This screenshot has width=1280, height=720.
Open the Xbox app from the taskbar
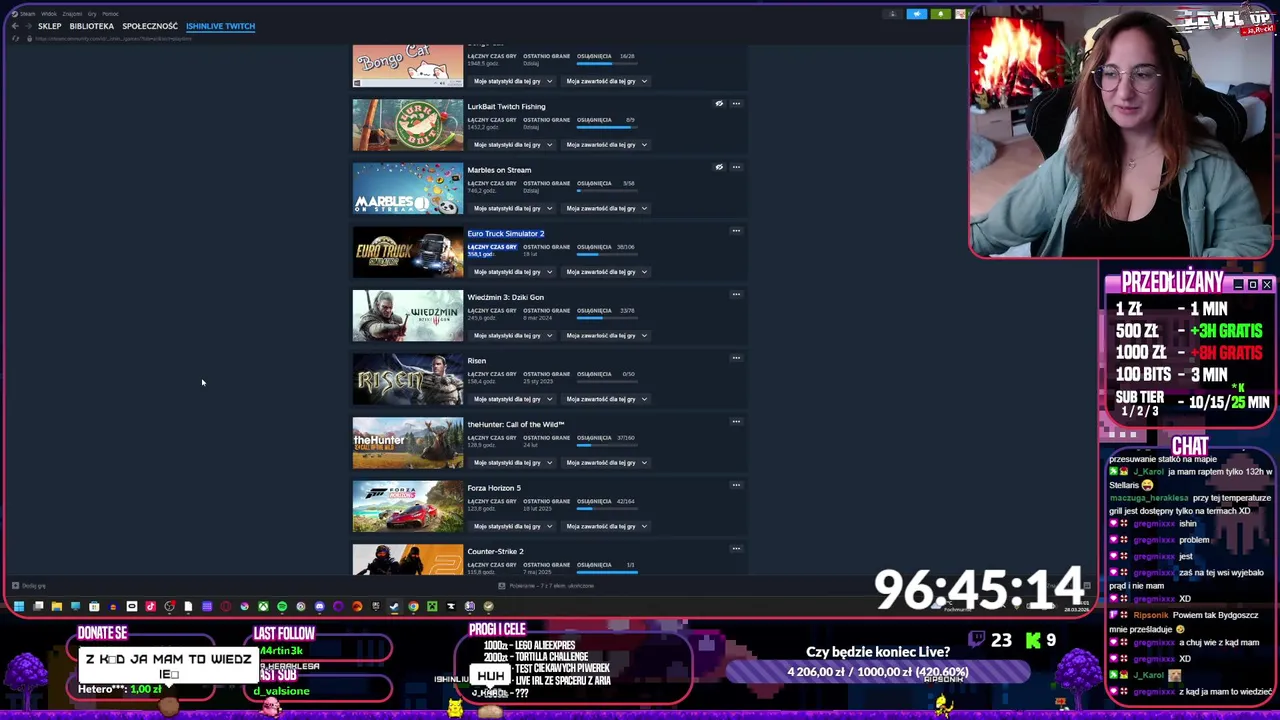[263, 606]
